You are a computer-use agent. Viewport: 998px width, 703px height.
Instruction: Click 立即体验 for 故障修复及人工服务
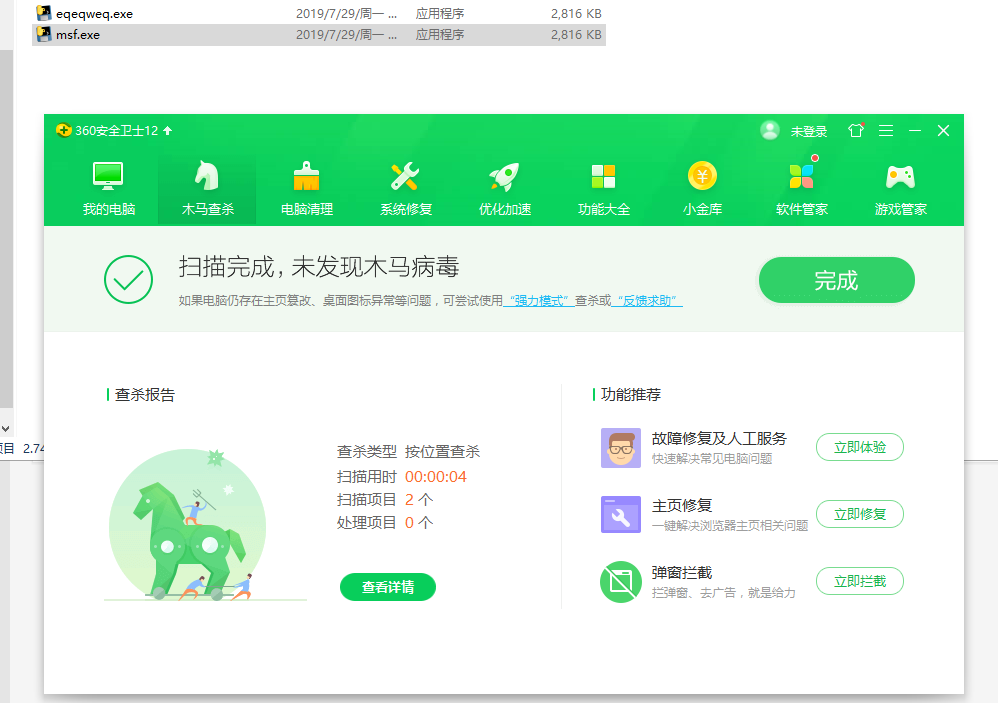(x=860, y=447)
